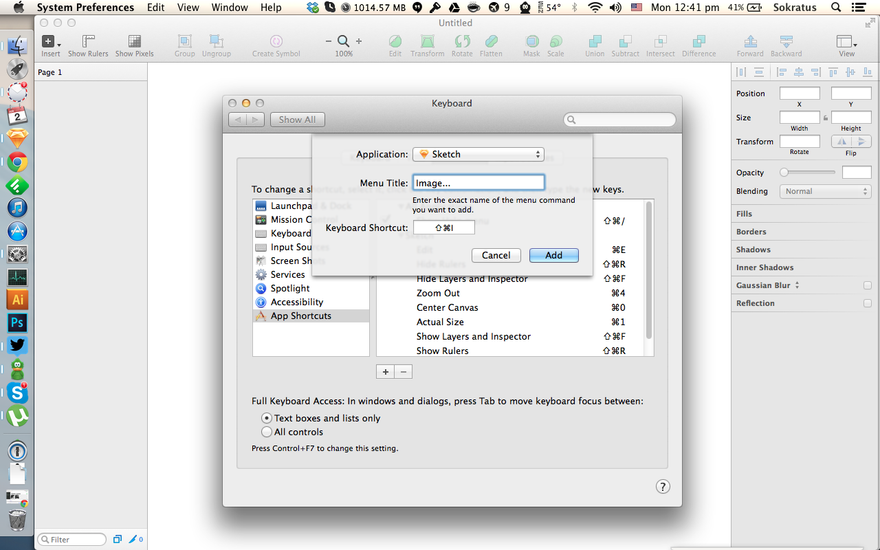Open Skype from the Dock
Screen dimensions: 880x550
17,392
